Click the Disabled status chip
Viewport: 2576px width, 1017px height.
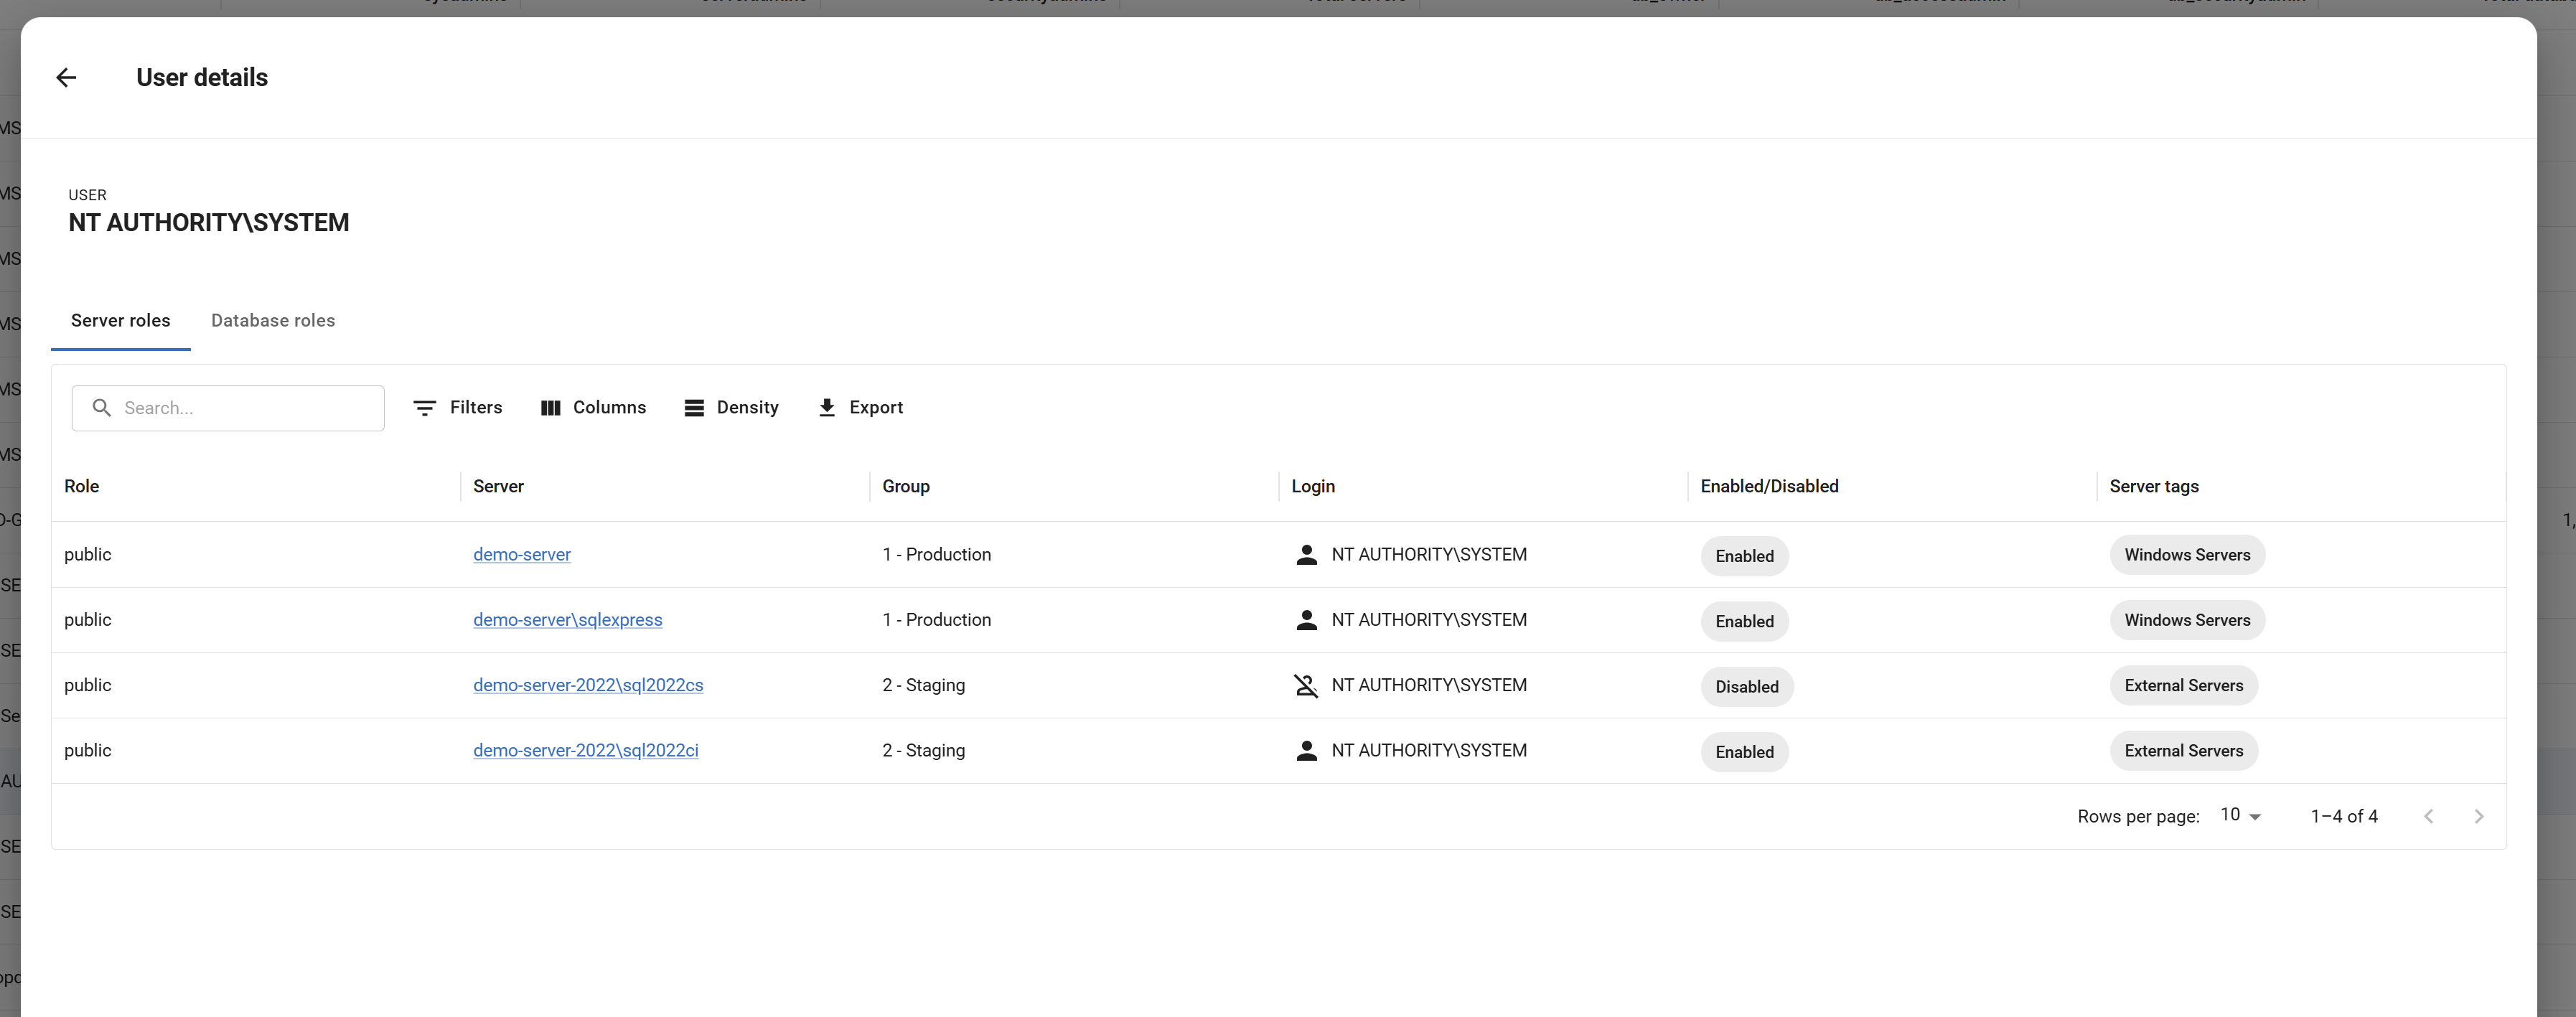click(x=1746, y=687)
